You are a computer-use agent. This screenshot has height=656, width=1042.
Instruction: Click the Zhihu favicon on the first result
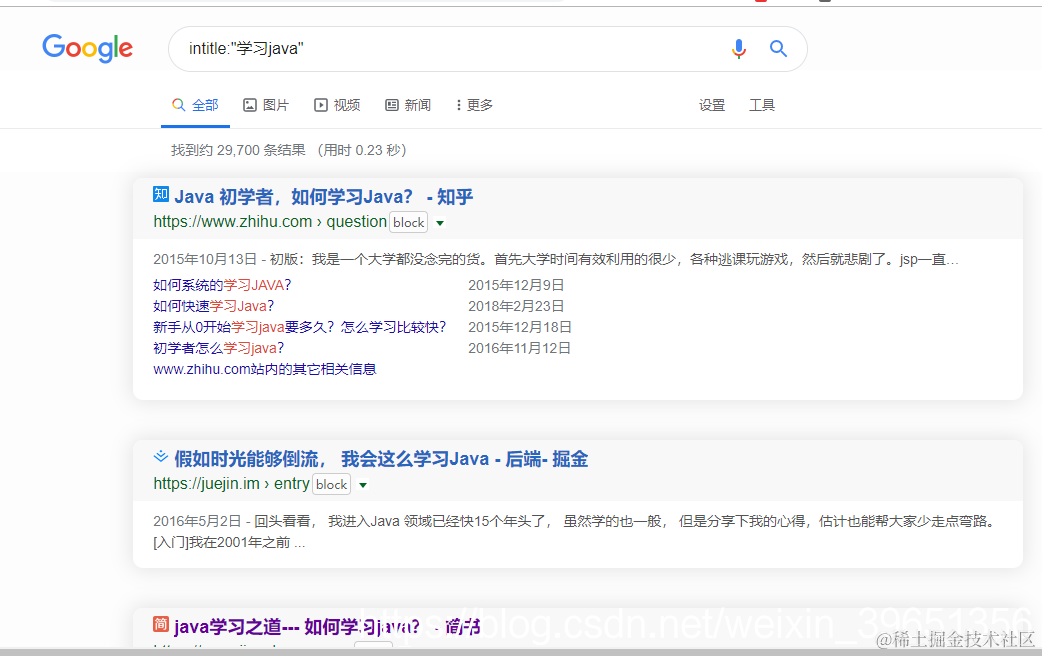pos(161,195)
